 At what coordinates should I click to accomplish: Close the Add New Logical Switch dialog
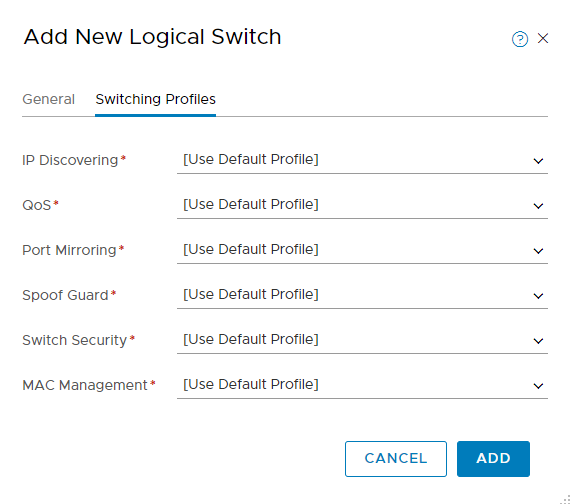point(543,38)
